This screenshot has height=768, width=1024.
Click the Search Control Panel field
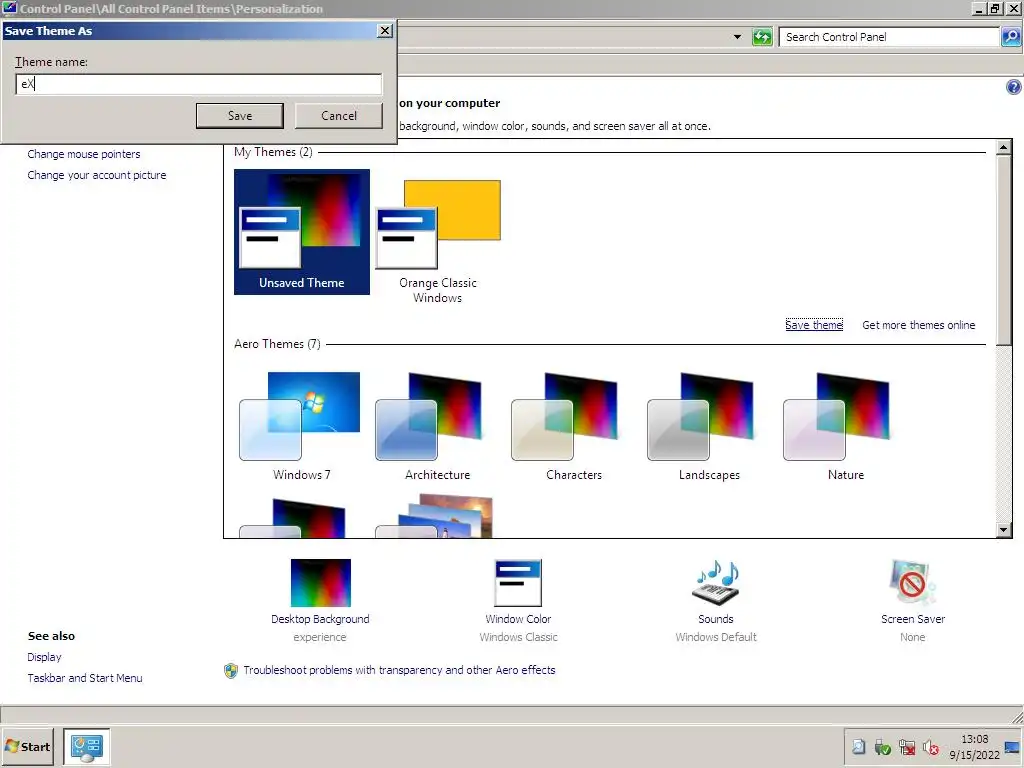[888, 37]
